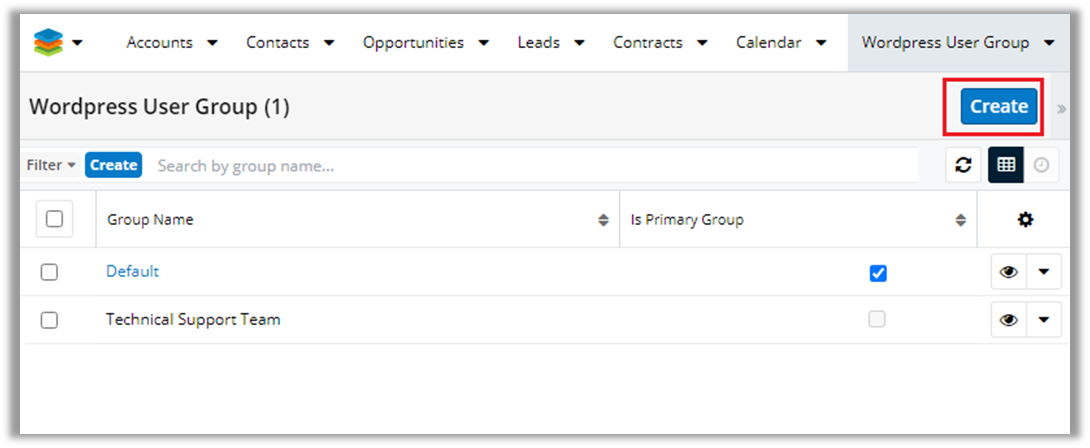Open the column settings gear icon
Viewport: 1090px width, 448px height.
pyautogui.click(x=1025, y=220)
